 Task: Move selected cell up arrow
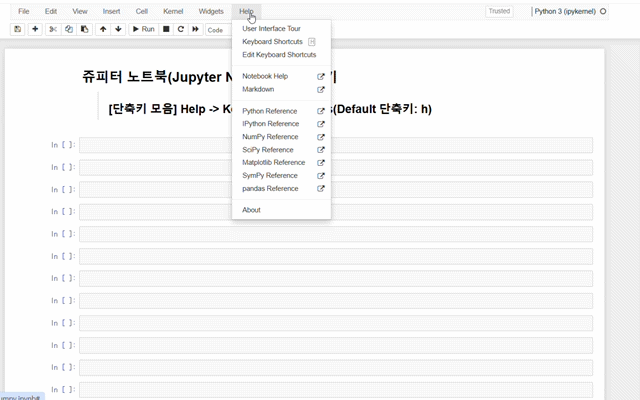tap(103, 29)
